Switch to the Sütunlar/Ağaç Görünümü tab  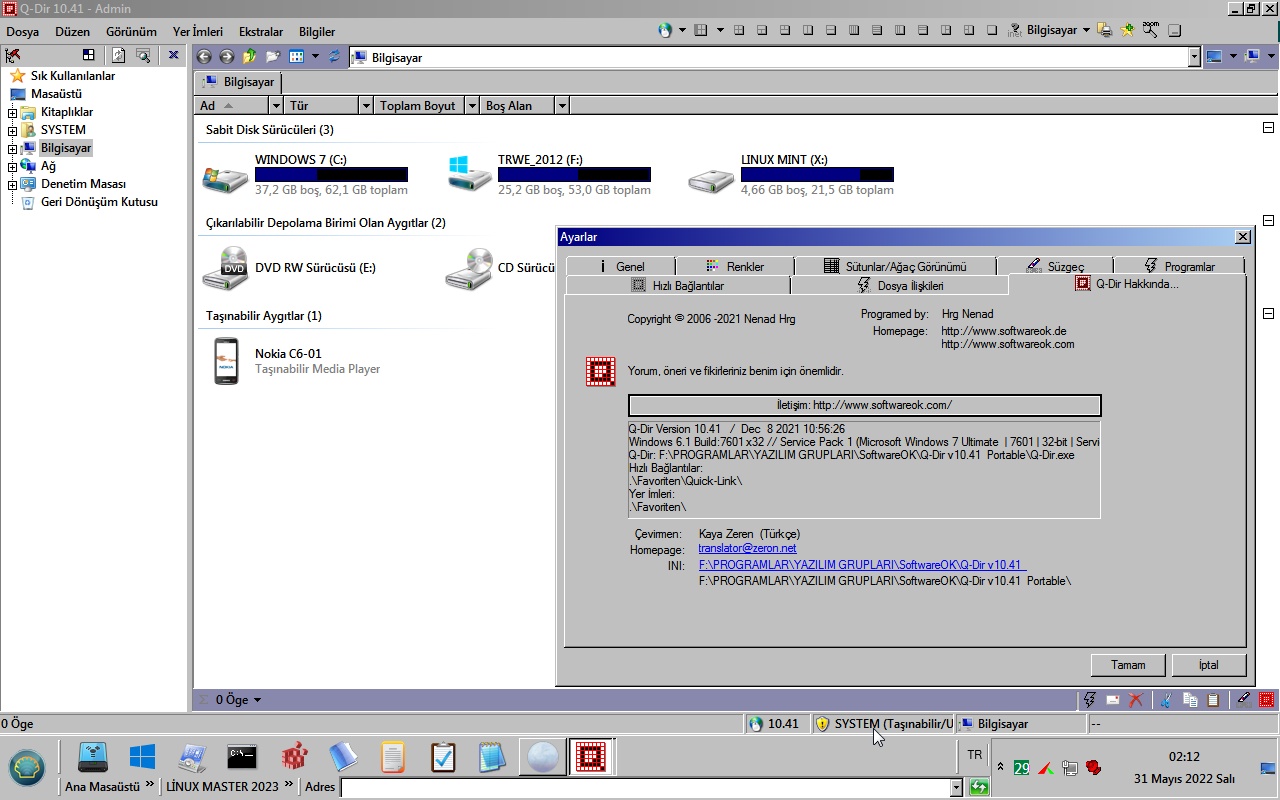(895, 266)
